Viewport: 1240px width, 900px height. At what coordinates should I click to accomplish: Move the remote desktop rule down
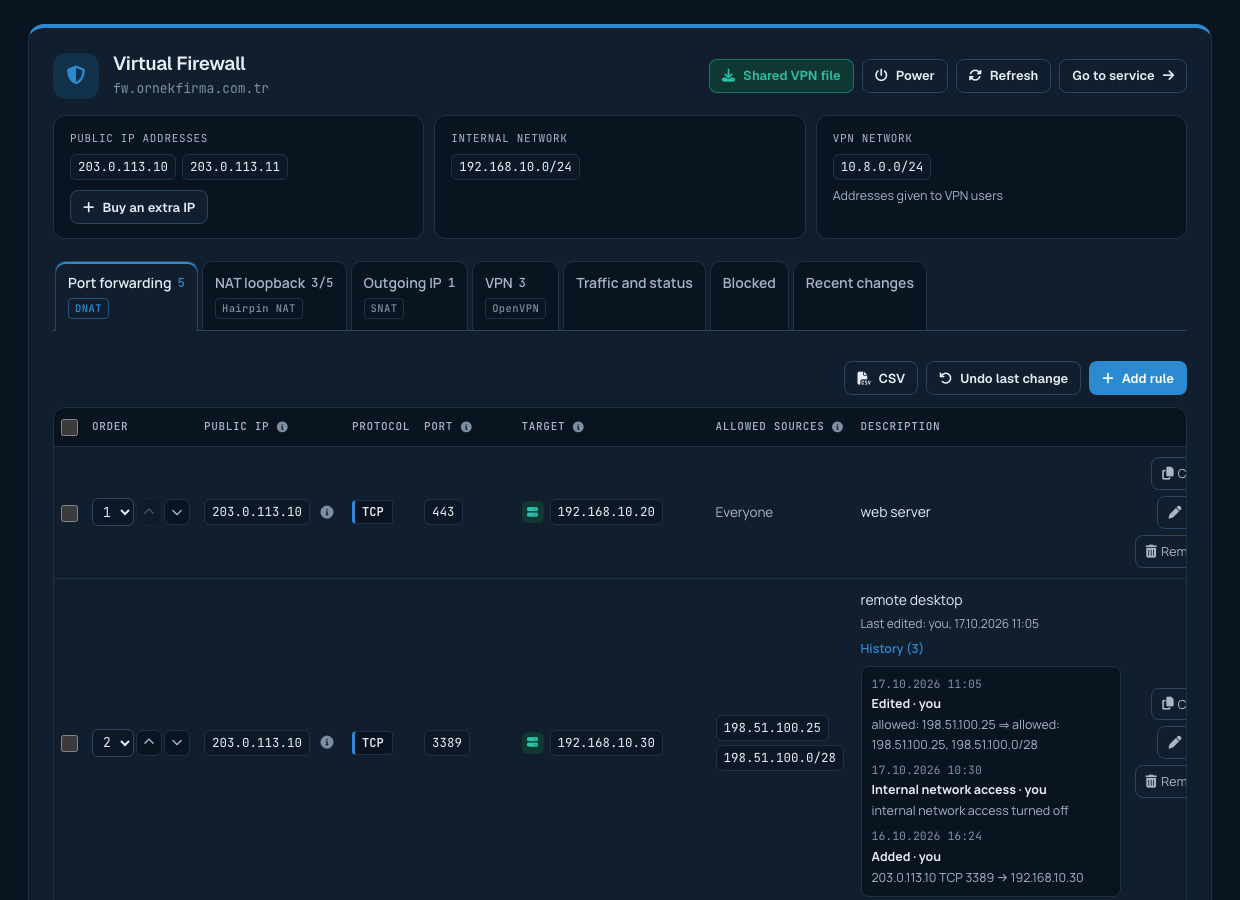[x=177, y=743]
